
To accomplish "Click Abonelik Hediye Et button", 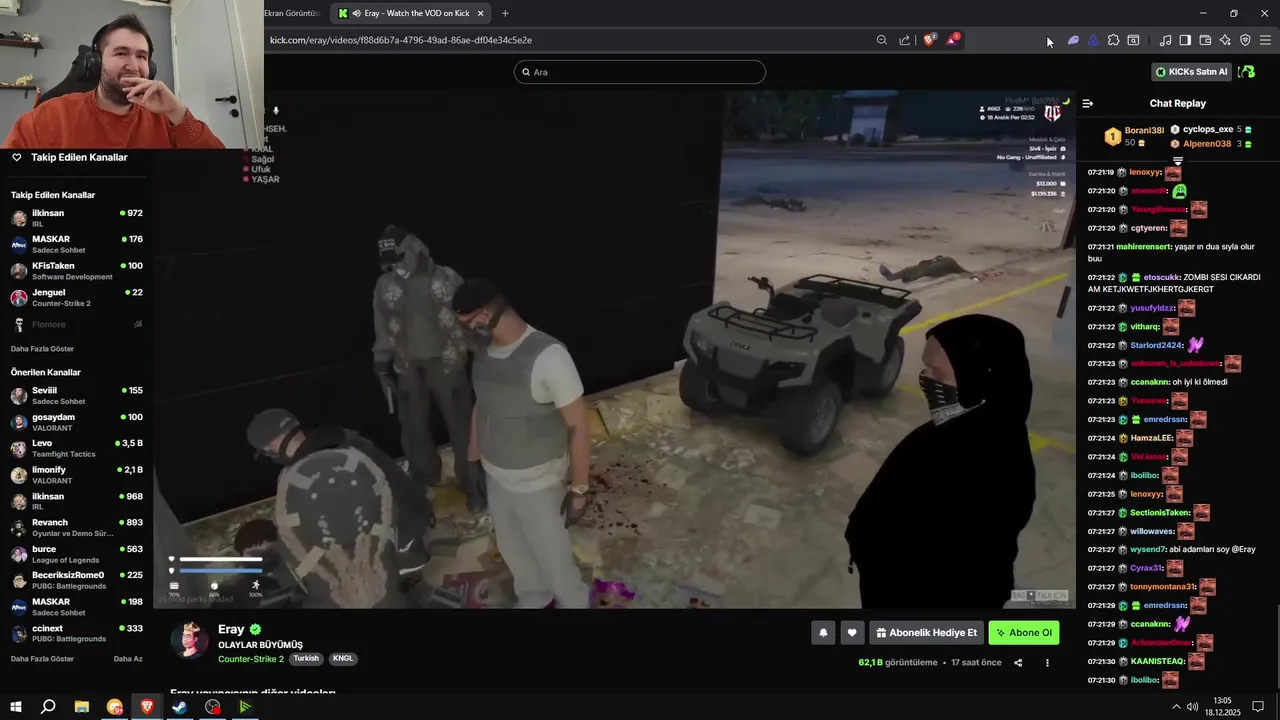I will 926,632.
